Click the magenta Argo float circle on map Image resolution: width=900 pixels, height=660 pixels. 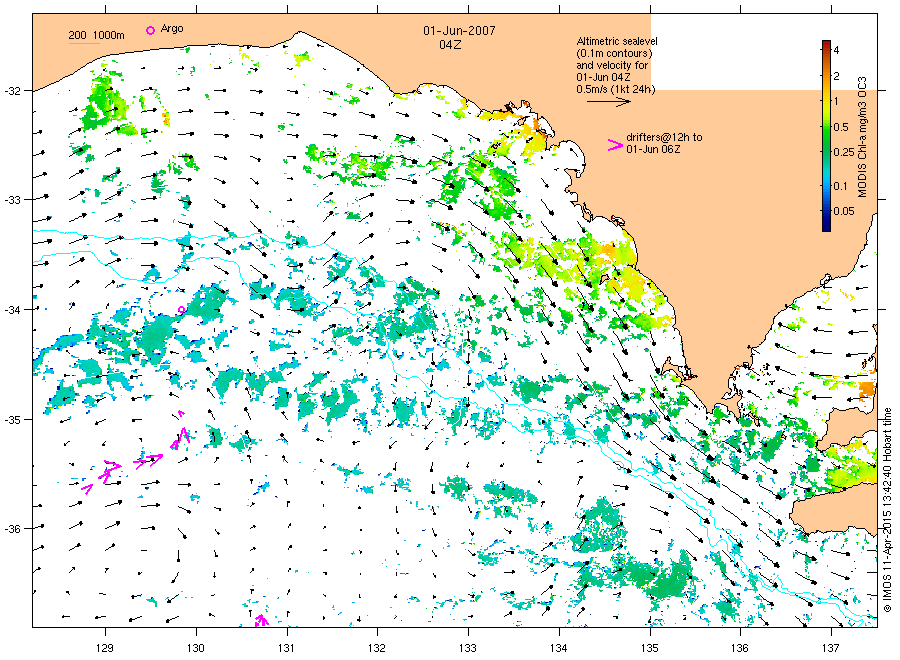pos(181,310)
